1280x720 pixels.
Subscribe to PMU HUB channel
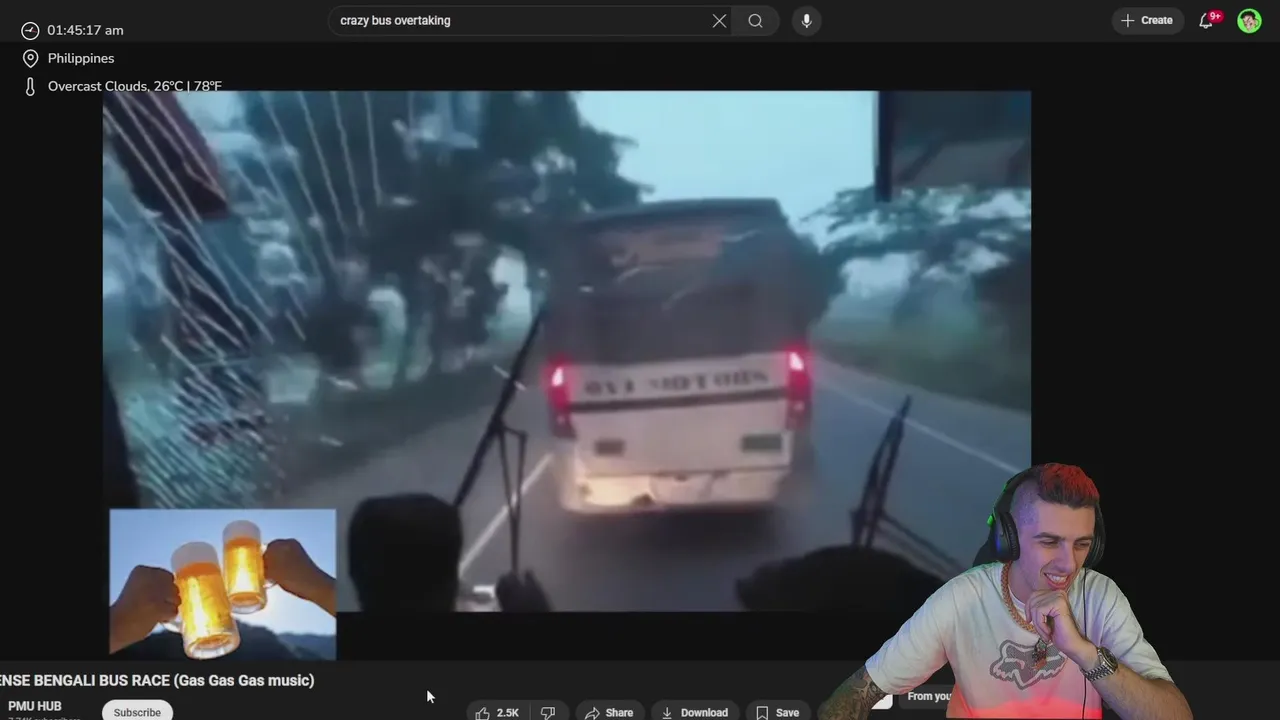[137, 712]
